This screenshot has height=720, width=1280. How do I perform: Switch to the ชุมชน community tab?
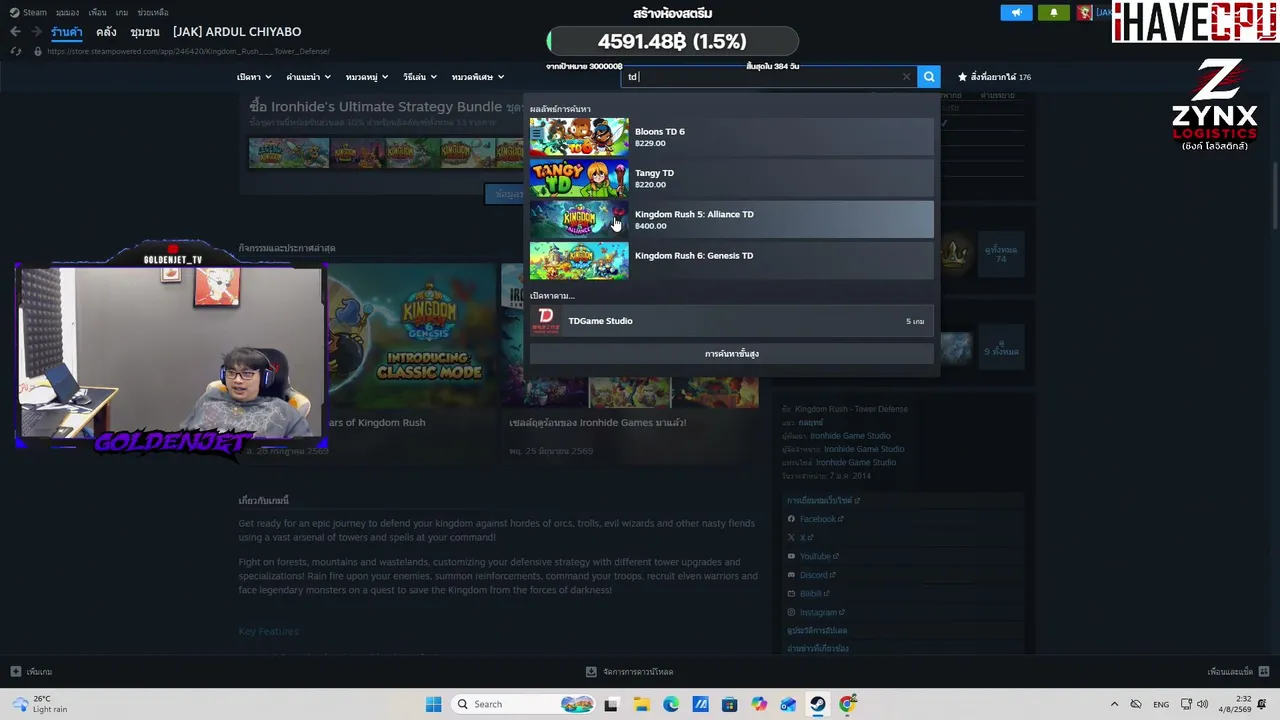click(x=145, y=32)
